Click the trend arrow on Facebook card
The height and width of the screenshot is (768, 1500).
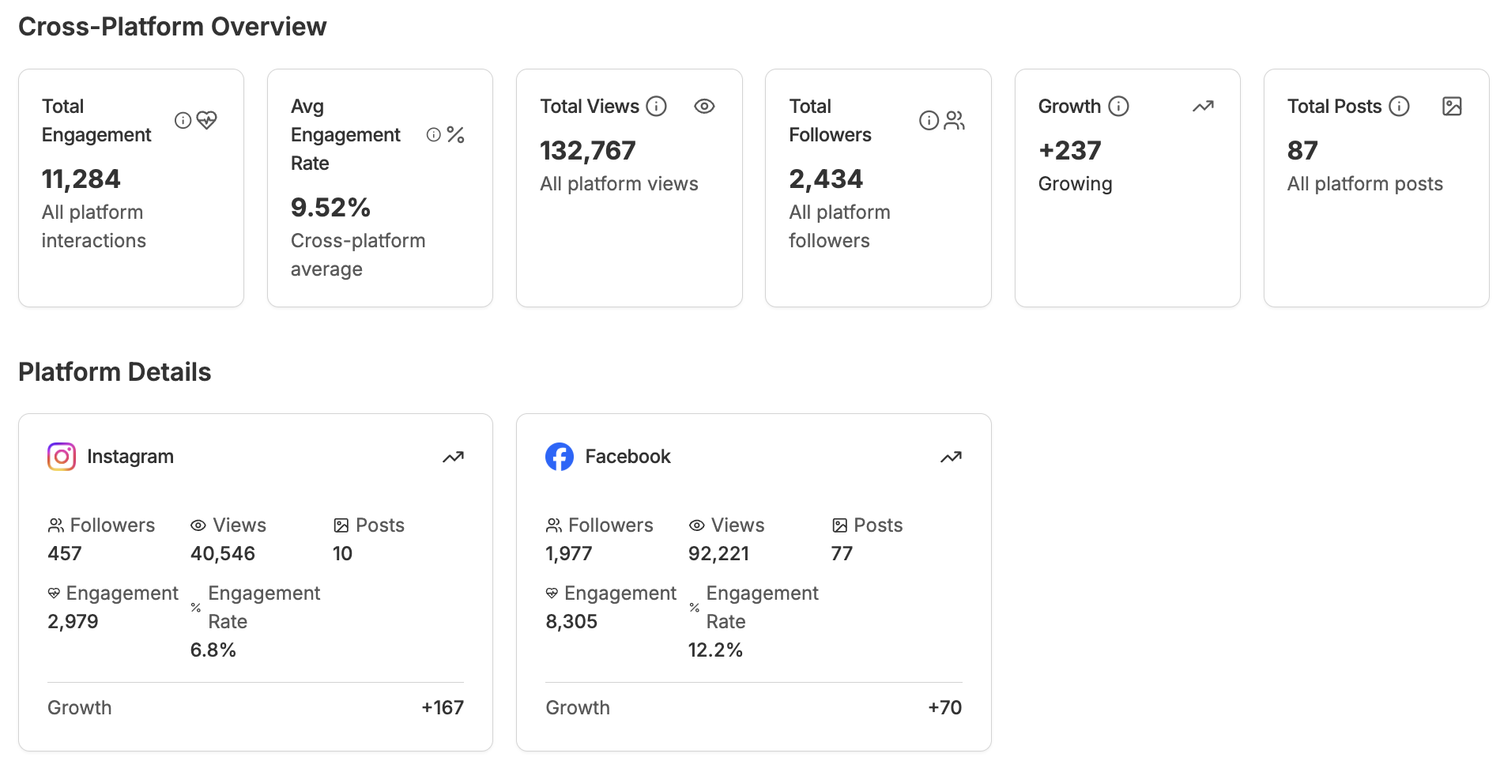click(x=951, y=457)
